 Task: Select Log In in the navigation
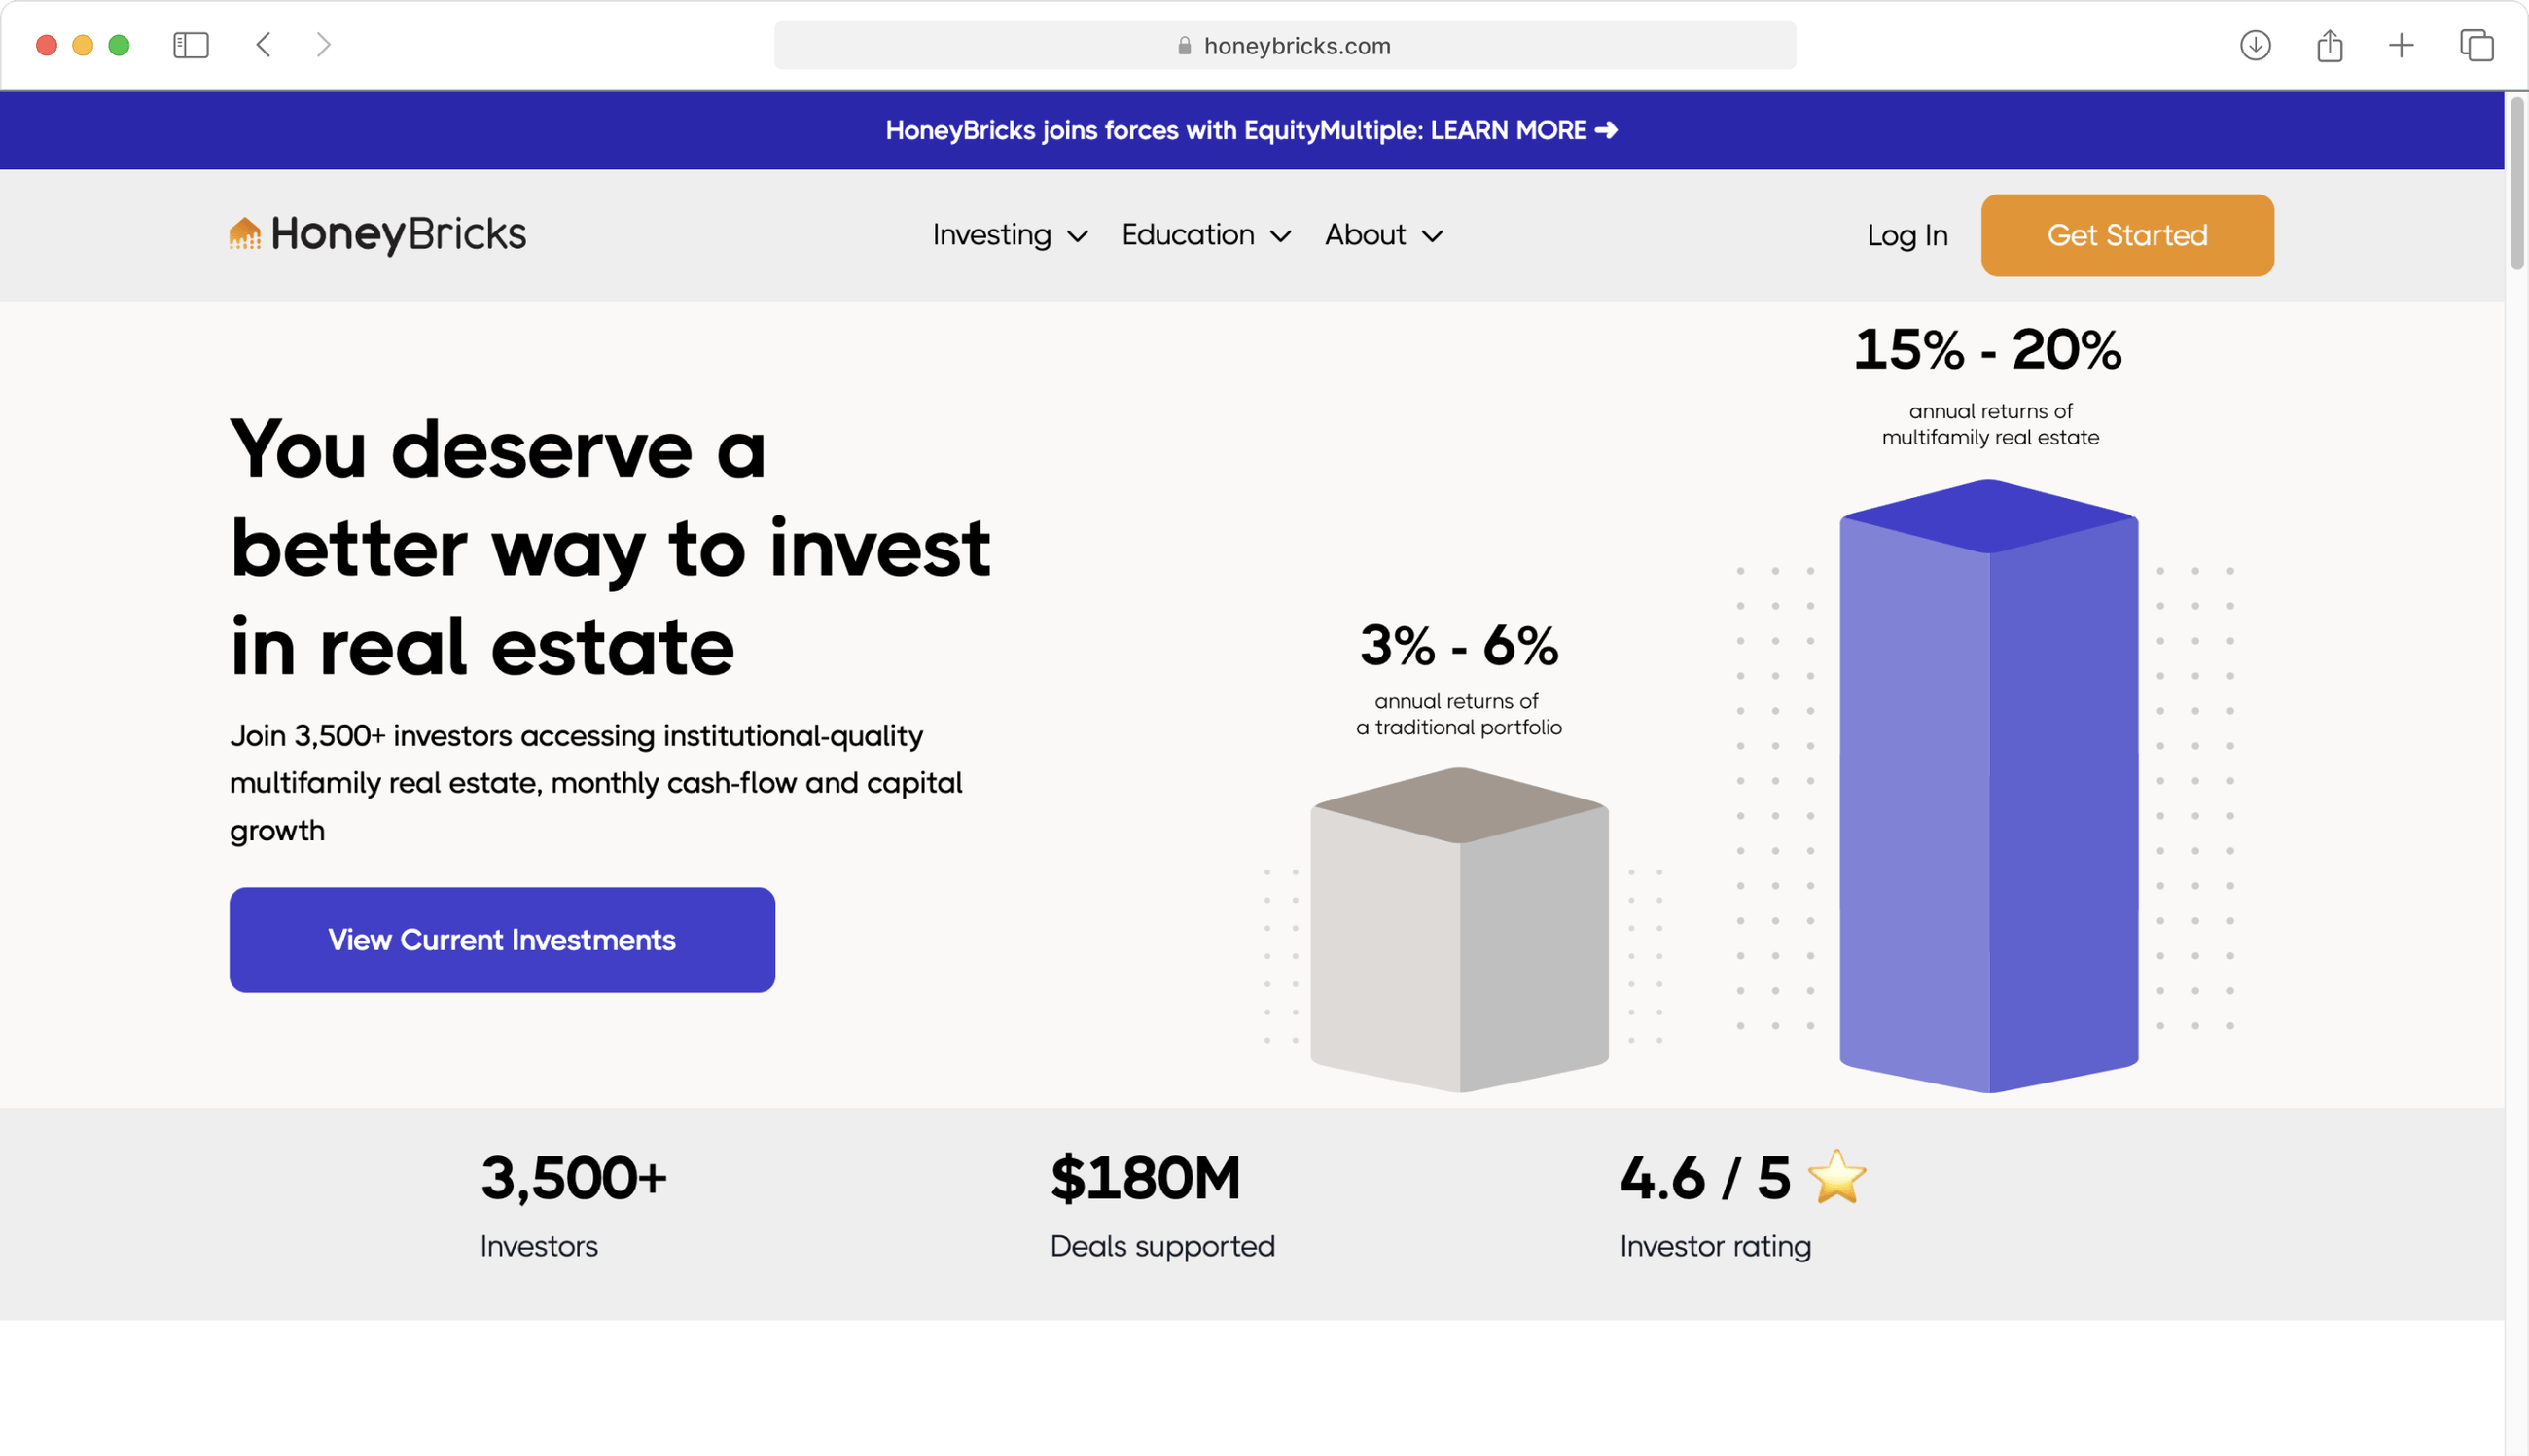pos(1906,235)
